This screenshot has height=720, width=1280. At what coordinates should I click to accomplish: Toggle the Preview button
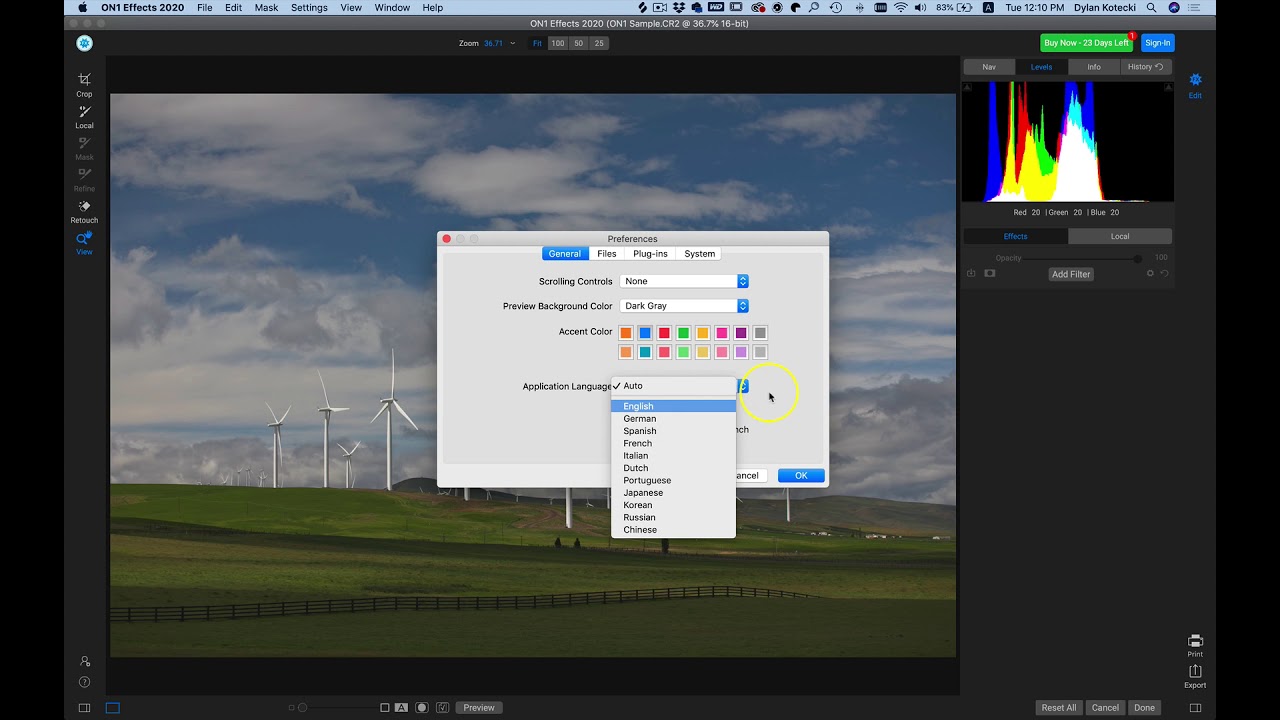click(478, 707)
